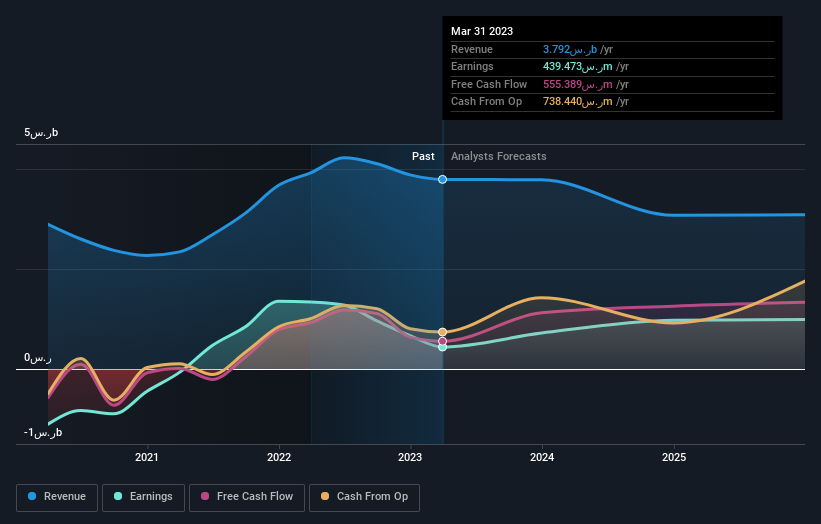The height and width of the screenshot is (524, 821).
Task: Click the 2024 x-axis label
Action: click(541, 457)
